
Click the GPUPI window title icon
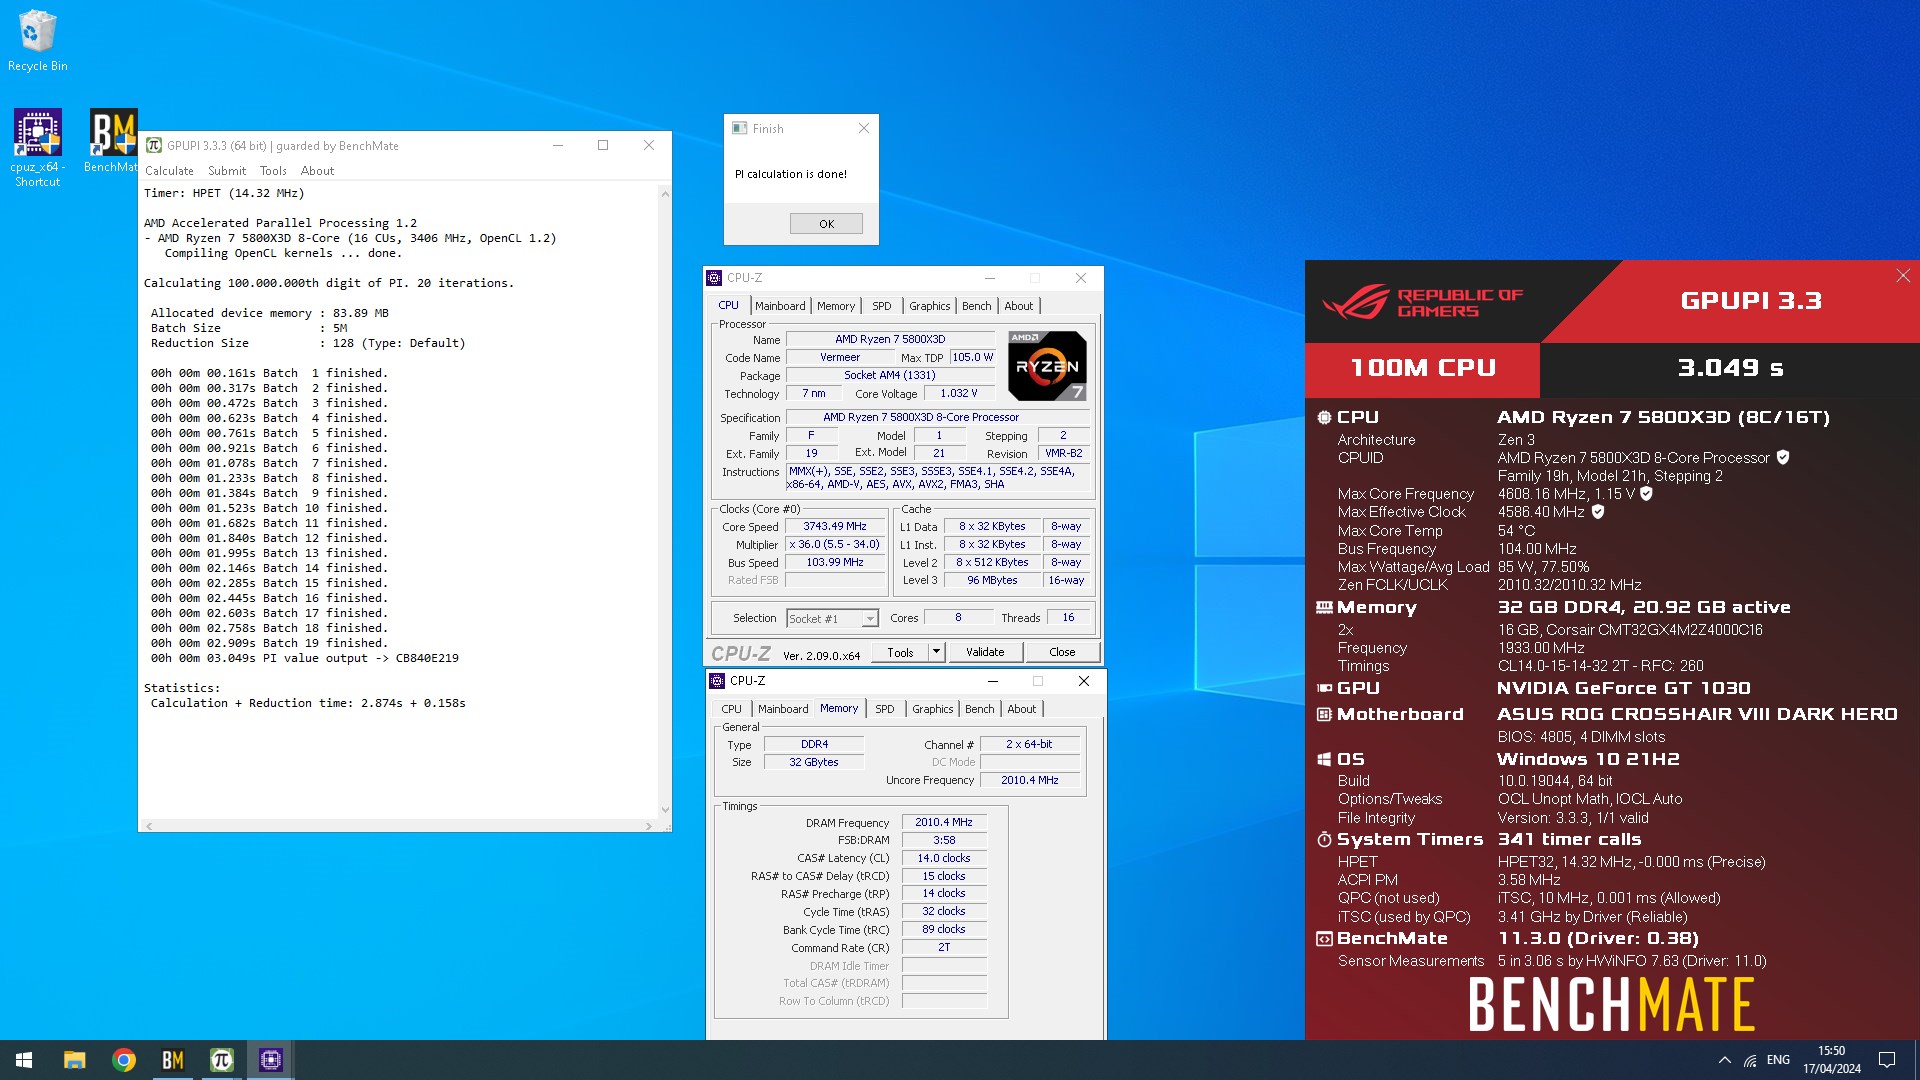click(154, 145)
